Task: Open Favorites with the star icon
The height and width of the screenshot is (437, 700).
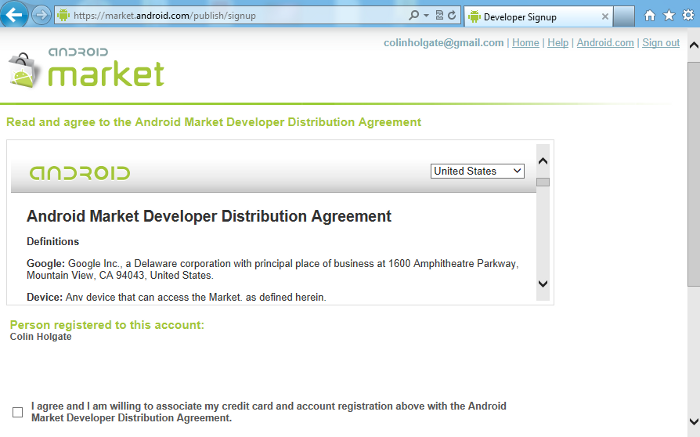Action: coord(669,16)
